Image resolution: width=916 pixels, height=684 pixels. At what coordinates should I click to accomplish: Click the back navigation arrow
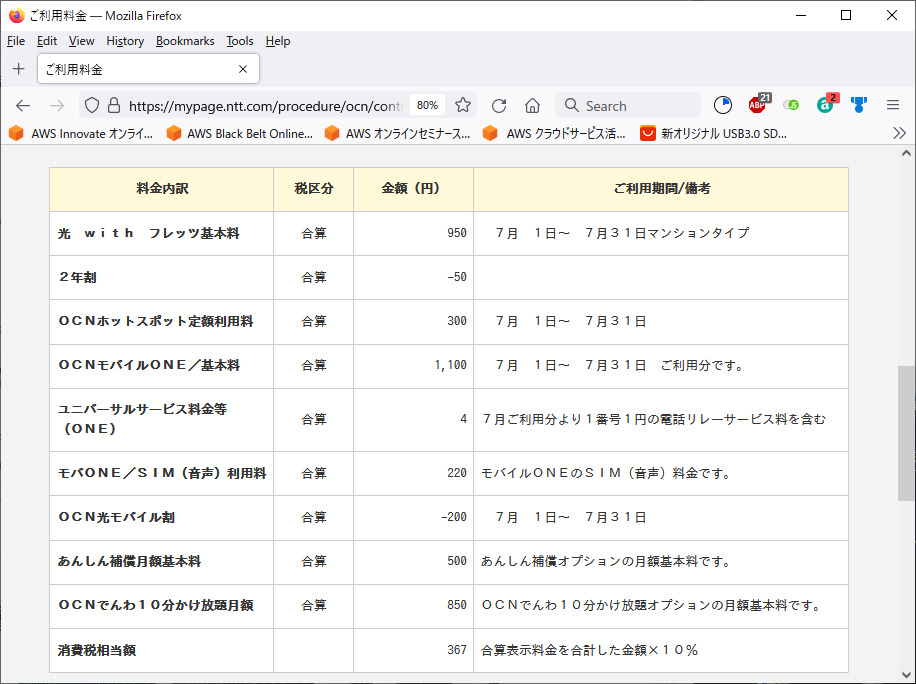pyautogui.click(x=23, y=105)
